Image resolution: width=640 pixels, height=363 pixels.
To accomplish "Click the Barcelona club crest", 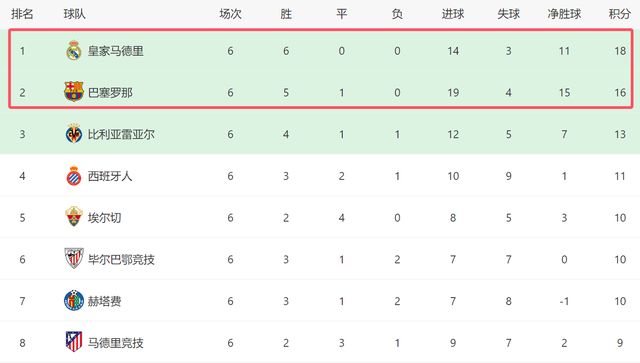I will 74,92.
